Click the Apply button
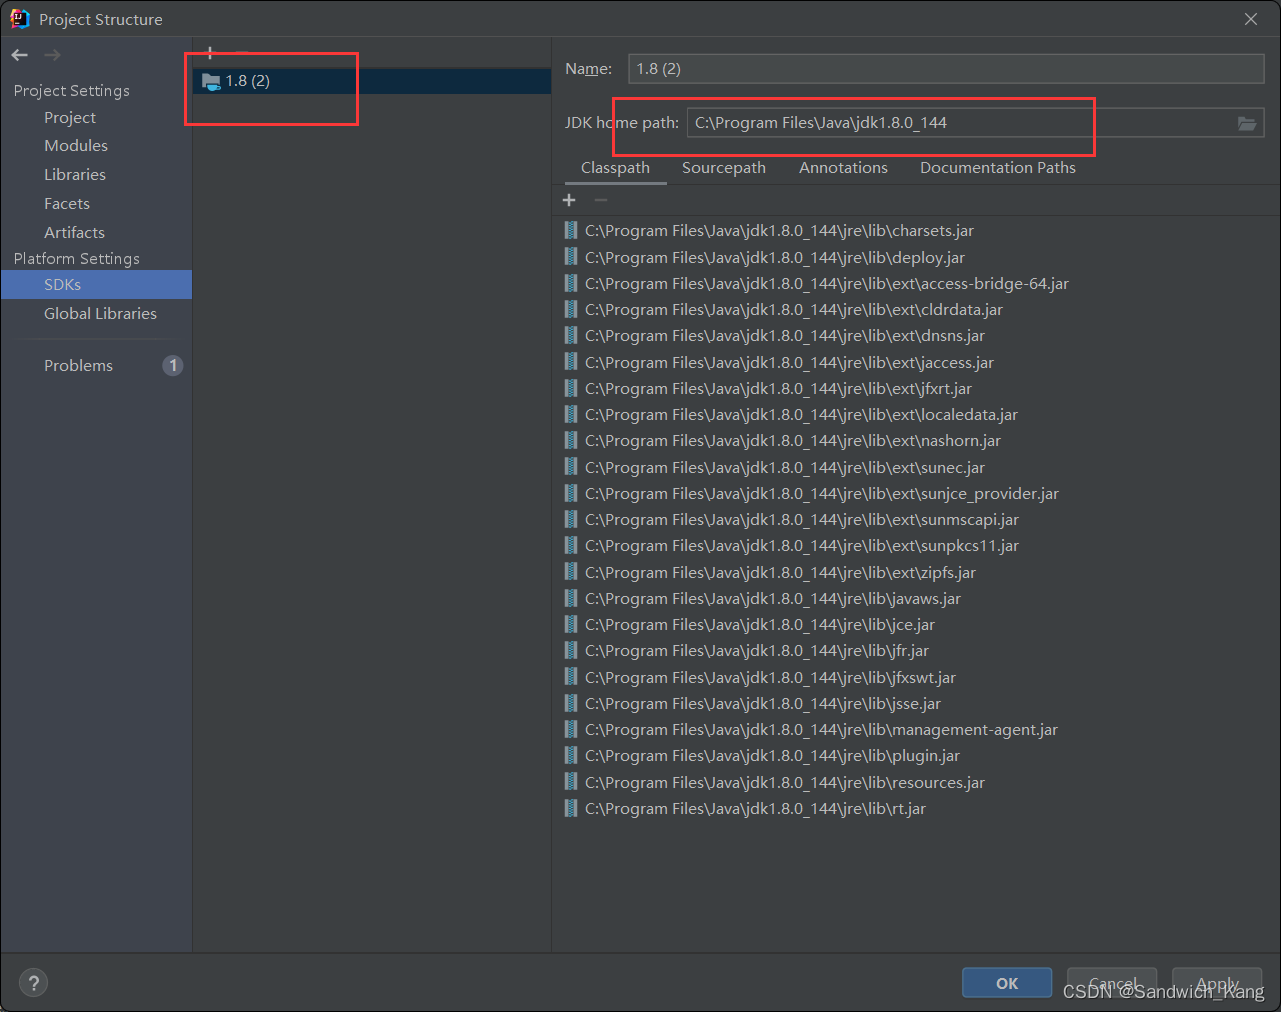This screenshot has width=1281, height=1012. [1217, 983]
